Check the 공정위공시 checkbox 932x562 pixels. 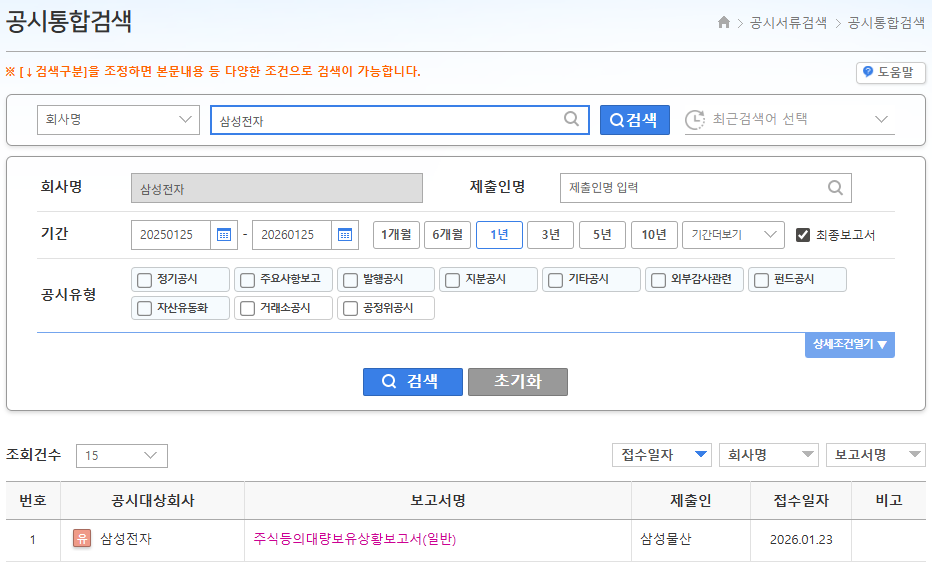point(351,308)
